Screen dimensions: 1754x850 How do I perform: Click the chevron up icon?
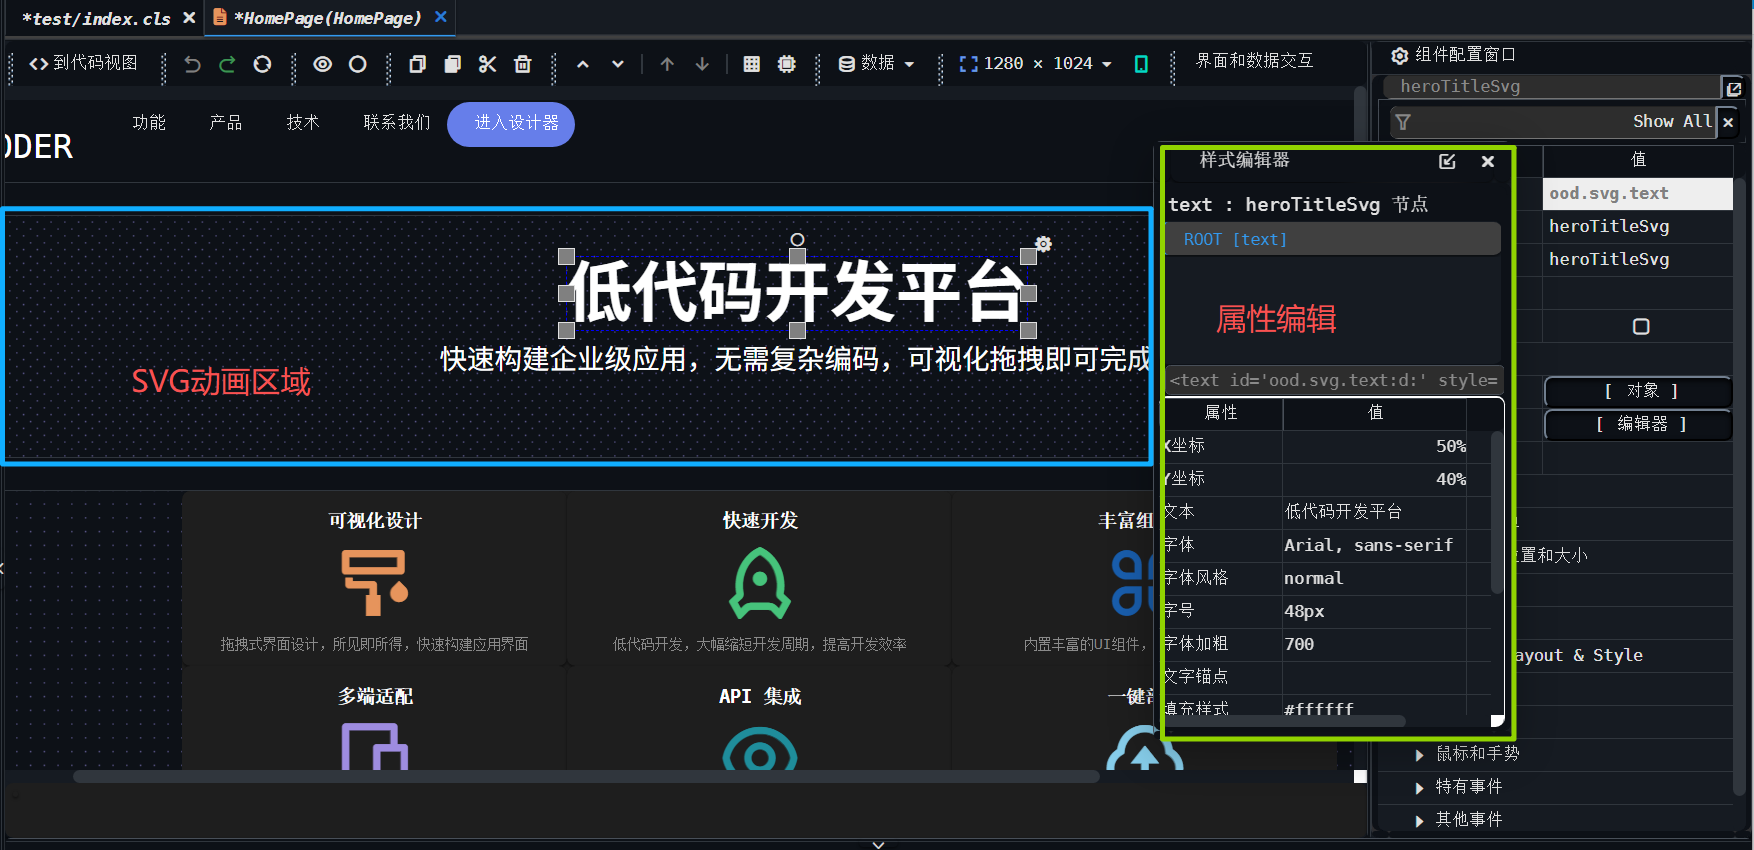[583, 64]
